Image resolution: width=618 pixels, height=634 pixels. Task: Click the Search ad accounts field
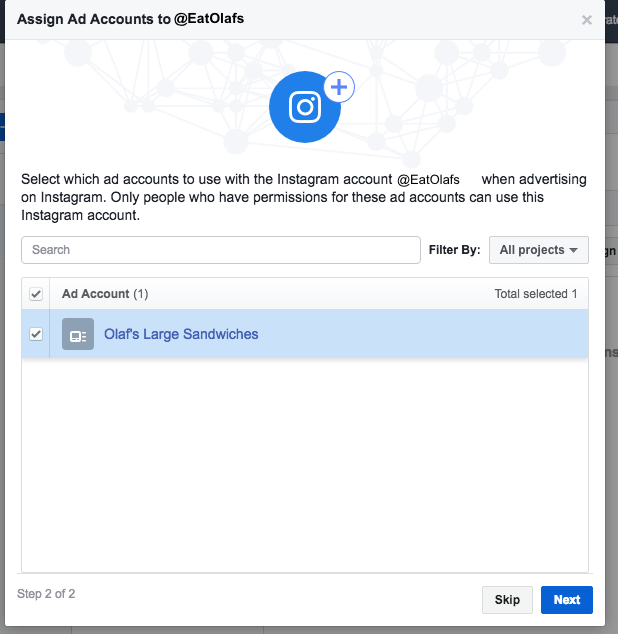pyautogui.click(x=221, y=250)
